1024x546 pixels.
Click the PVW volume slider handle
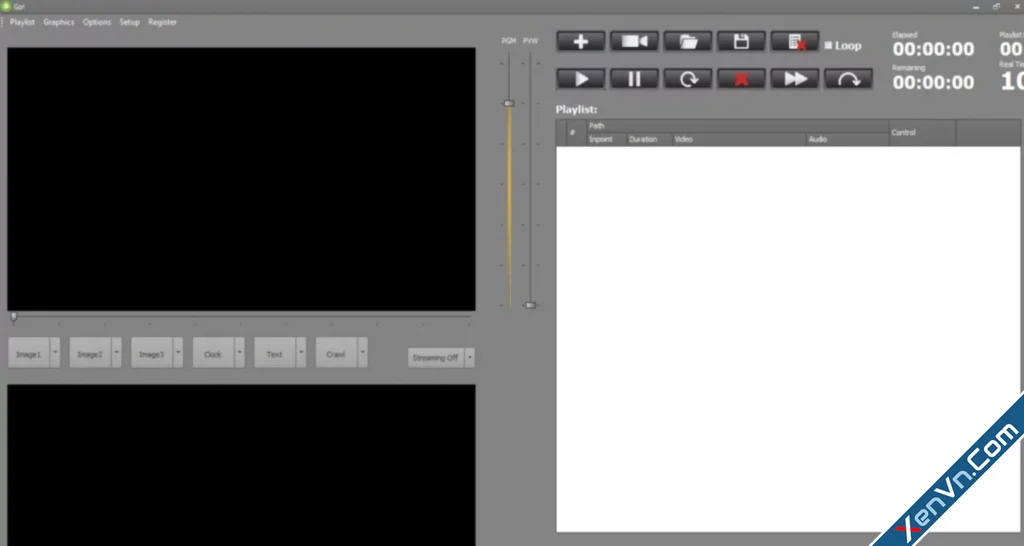[530, 305]
